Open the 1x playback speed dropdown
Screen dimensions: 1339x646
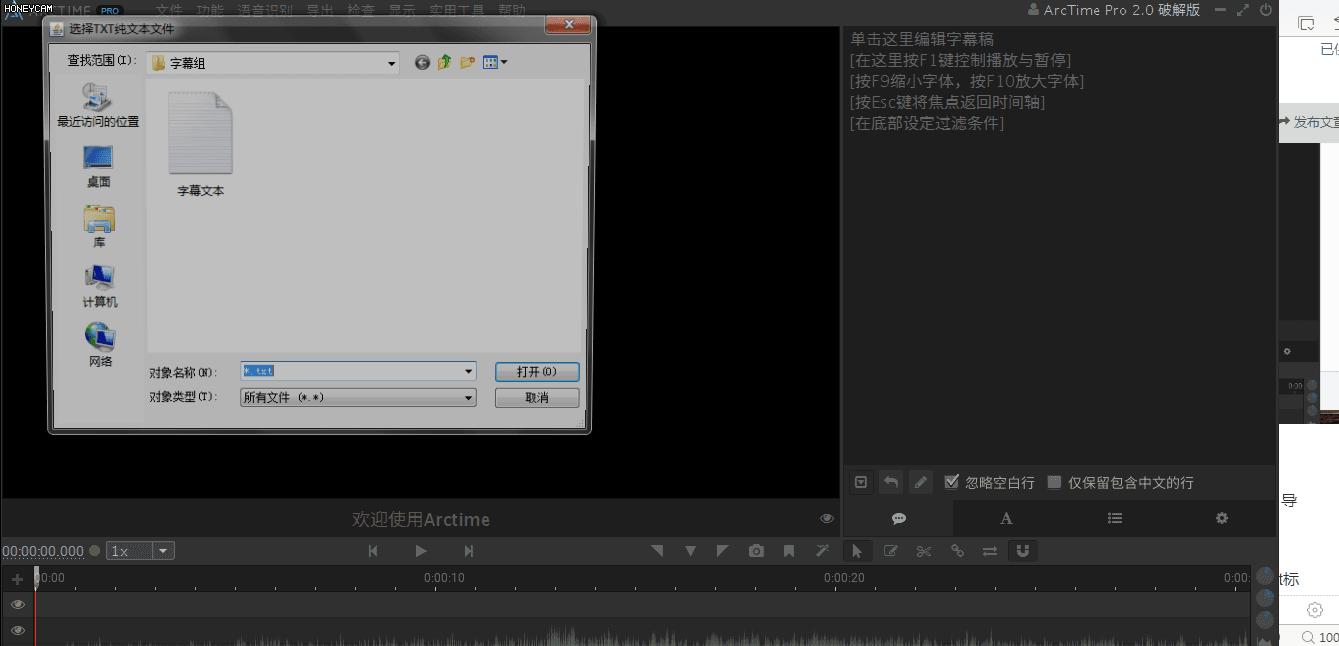160,549
